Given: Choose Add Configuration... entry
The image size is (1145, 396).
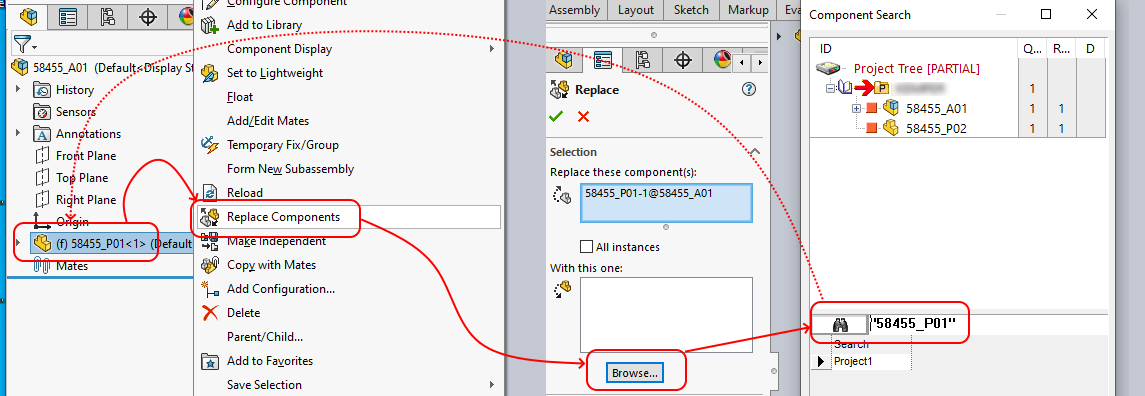Looking at the screenshot, I should click(280, 289).
